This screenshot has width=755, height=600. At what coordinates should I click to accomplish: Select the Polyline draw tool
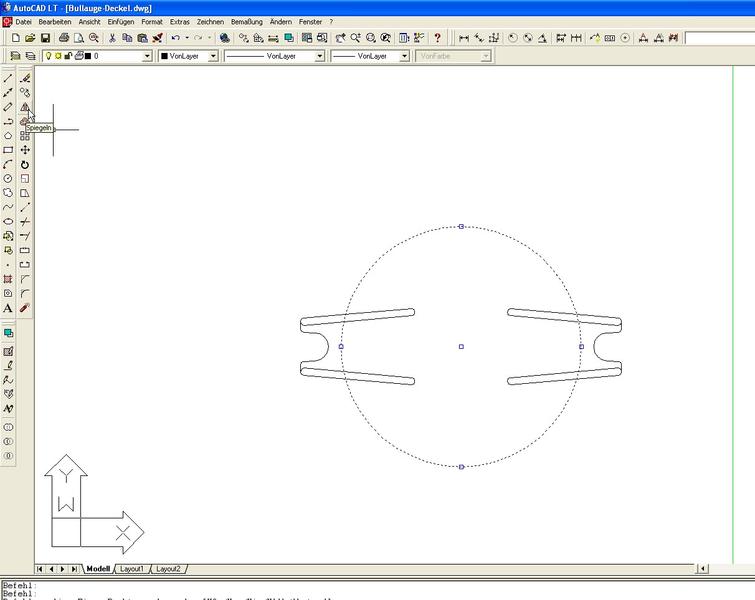coord(8,121)
